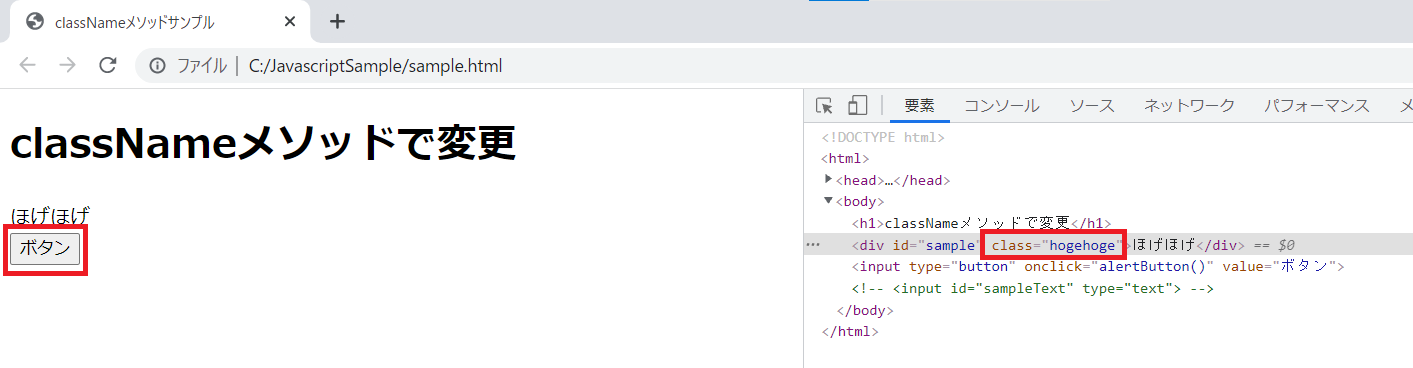Go forward to next page
This screenshot has width=1413, height=368.
click(x=67, y=66)
